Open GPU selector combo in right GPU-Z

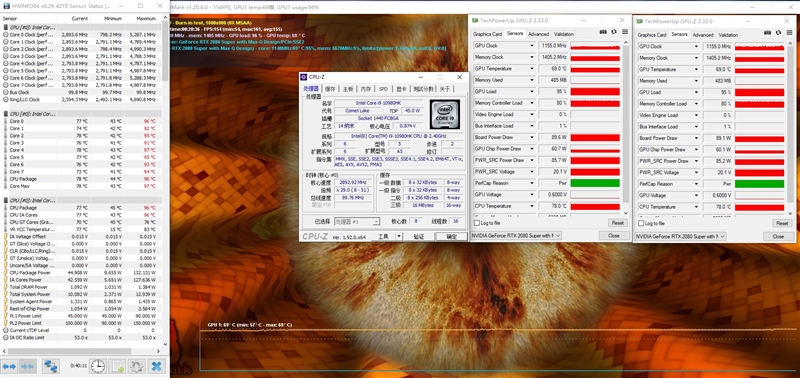point(680,236)
